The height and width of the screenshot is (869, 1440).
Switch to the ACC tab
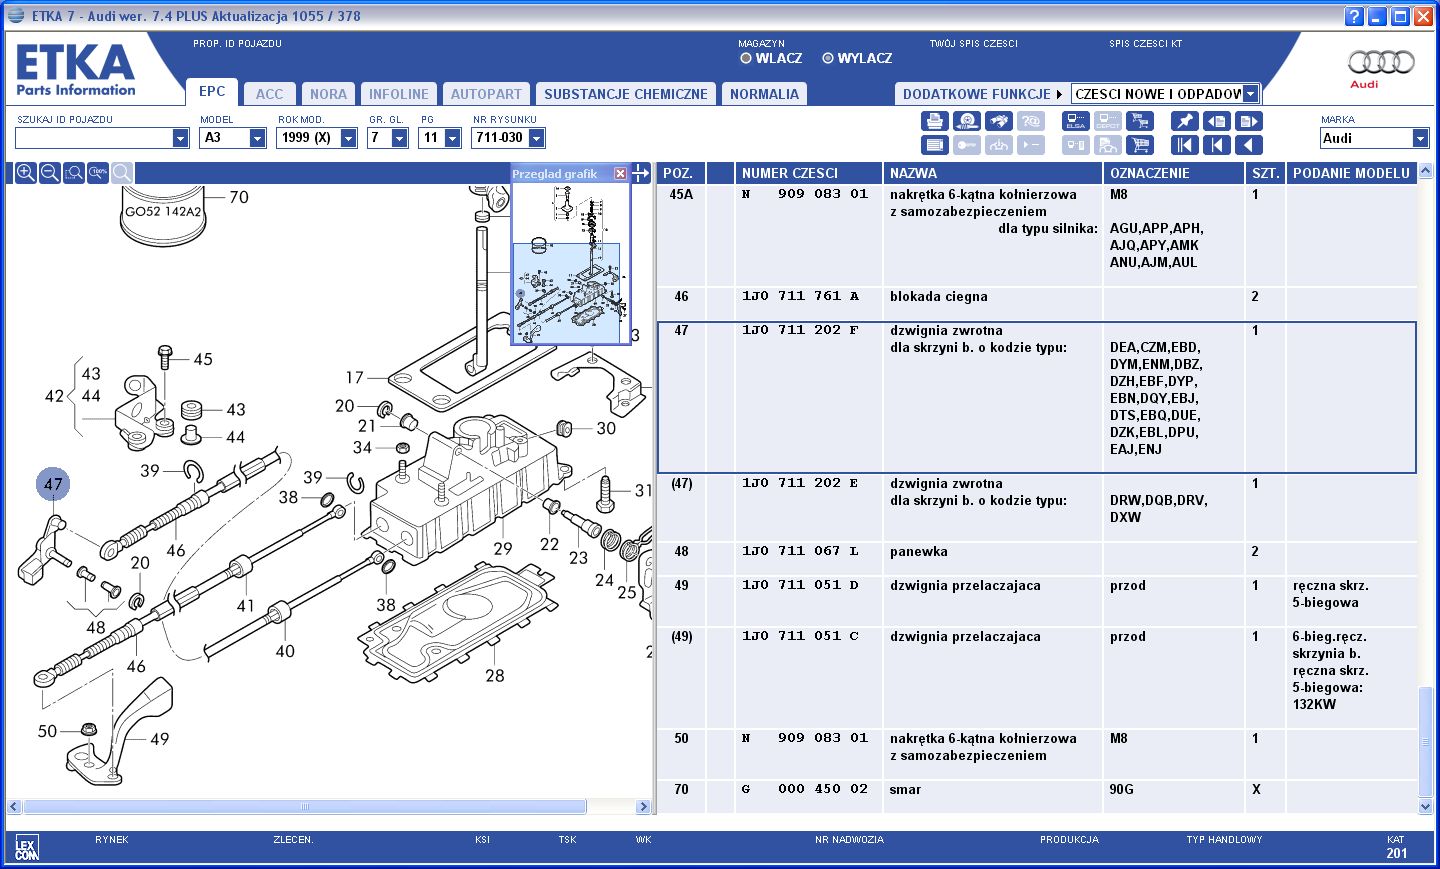[269, 94]
